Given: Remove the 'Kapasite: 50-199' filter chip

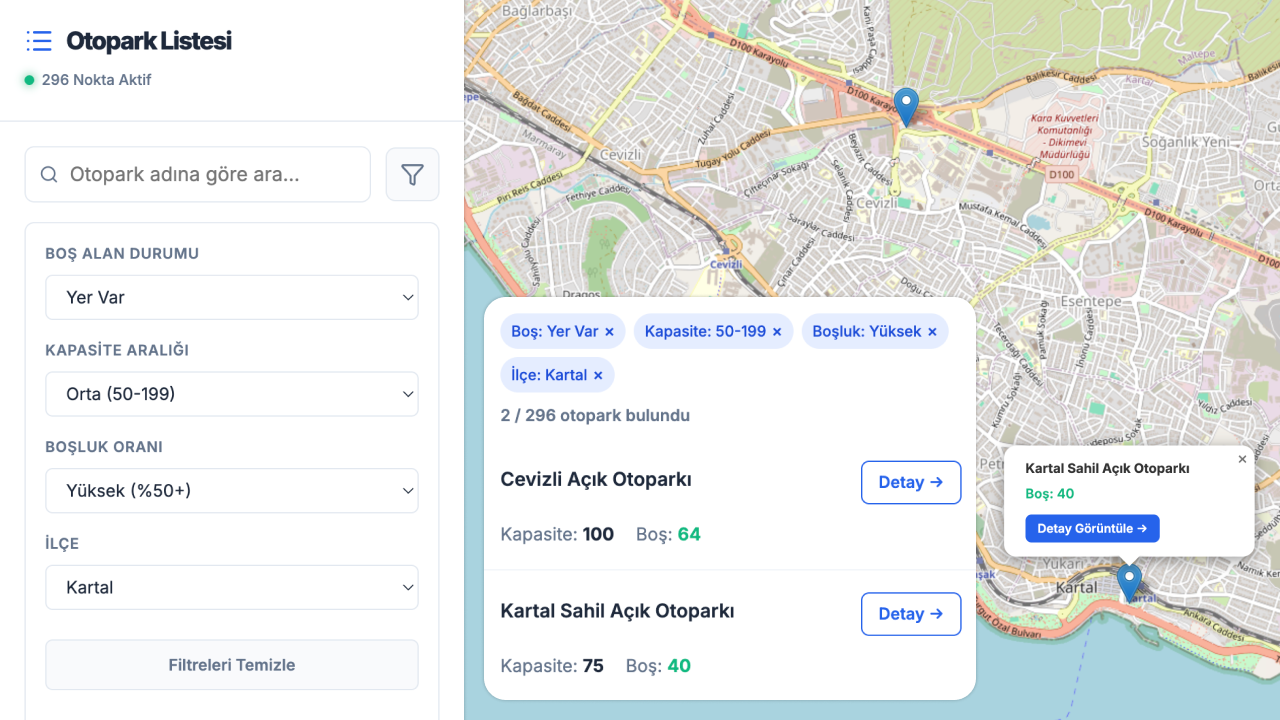Looking at the screenshot, I should (x=777, y=332).
